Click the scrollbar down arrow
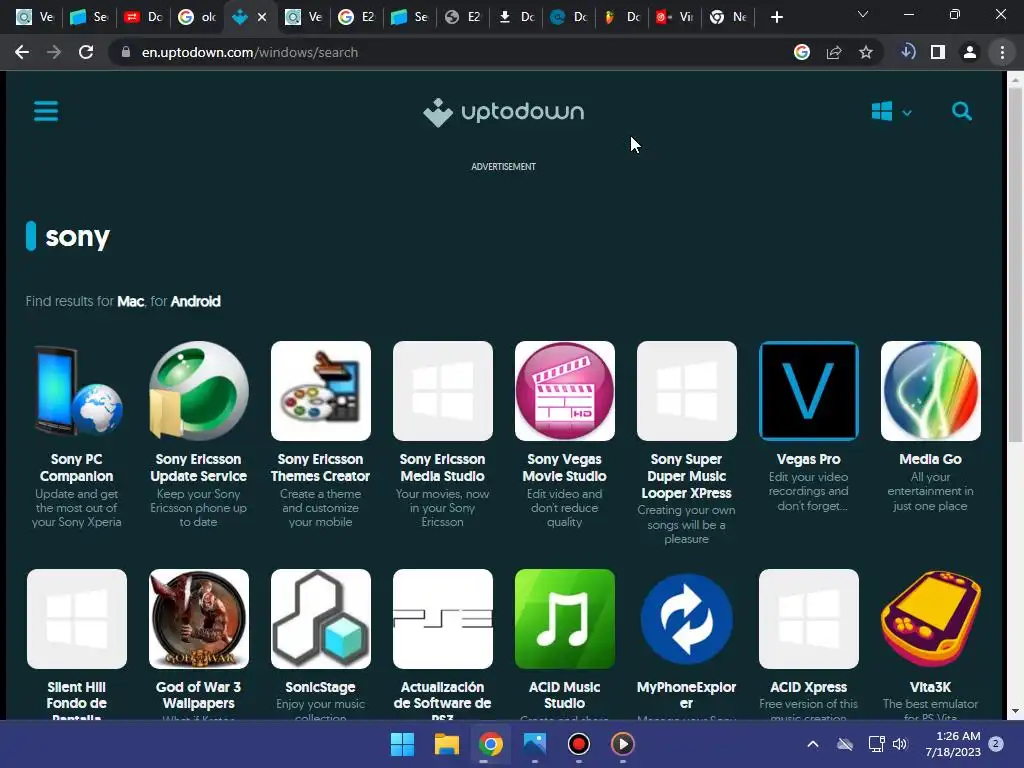Image resolution: width=1024 pixels, height=768 pixels. point(1015,711)
